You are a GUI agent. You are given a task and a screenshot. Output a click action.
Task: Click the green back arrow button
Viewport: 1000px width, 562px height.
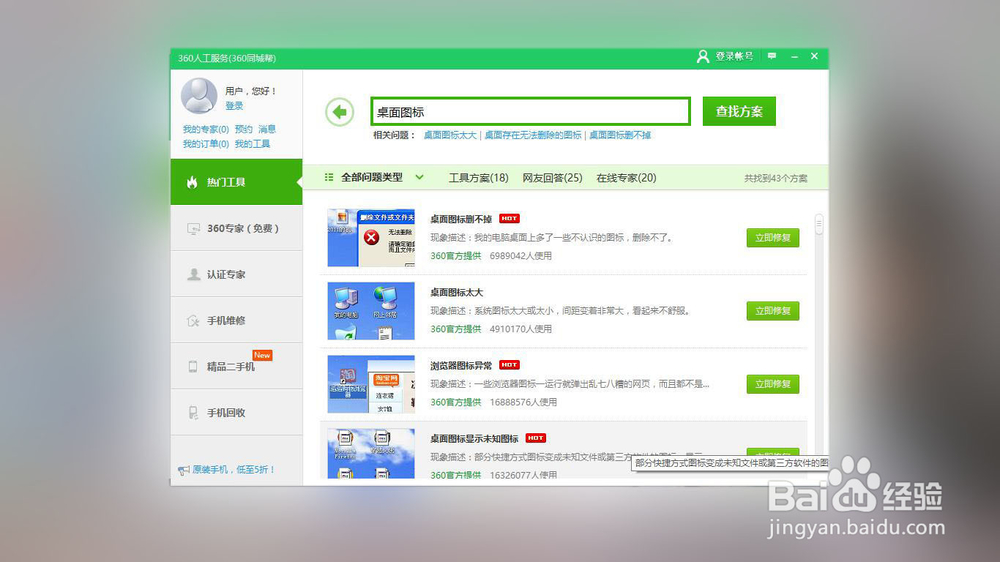click(339, 112)
